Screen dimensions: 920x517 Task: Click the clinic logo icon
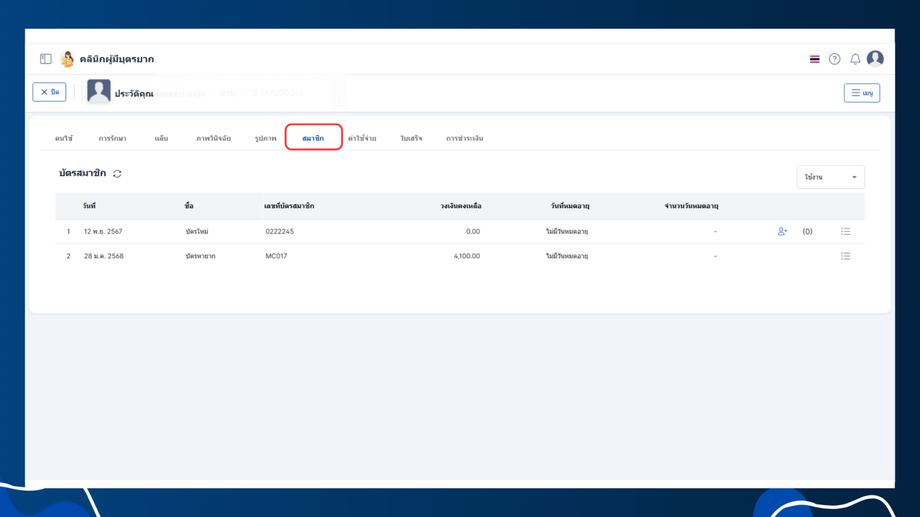point(67,59)
